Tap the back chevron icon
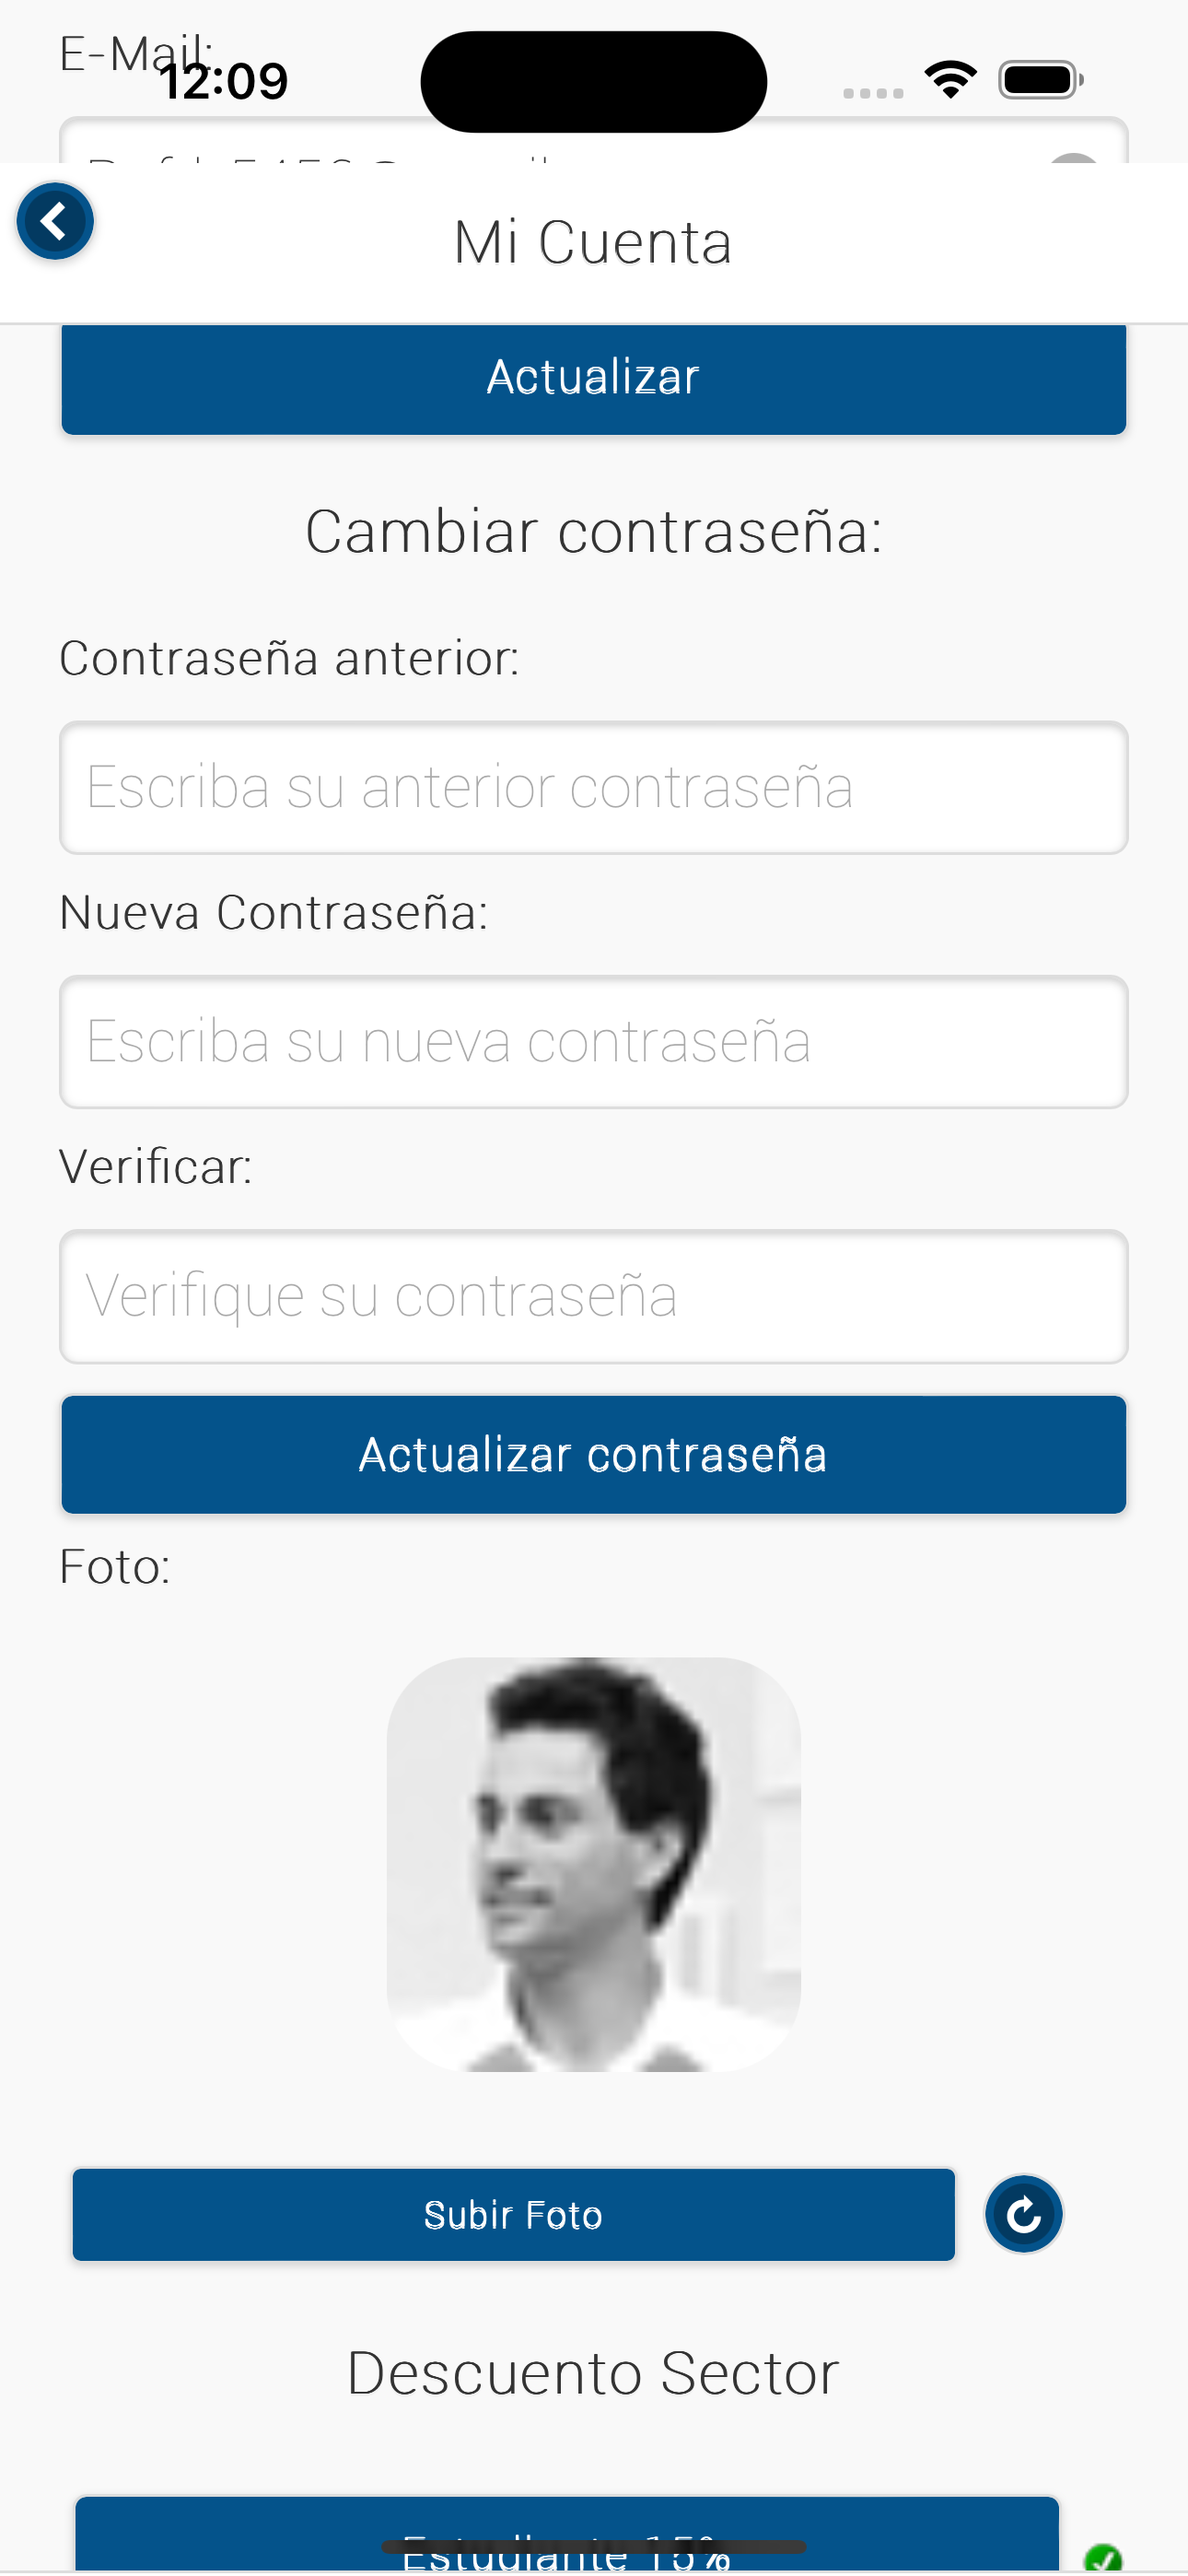 [x=55, y=221]
